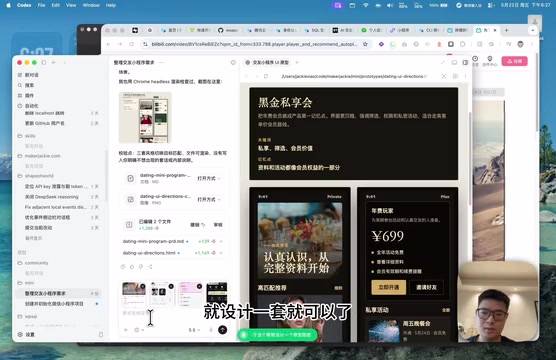Click the fullscreen icon beside preview URL

[444, 76]
